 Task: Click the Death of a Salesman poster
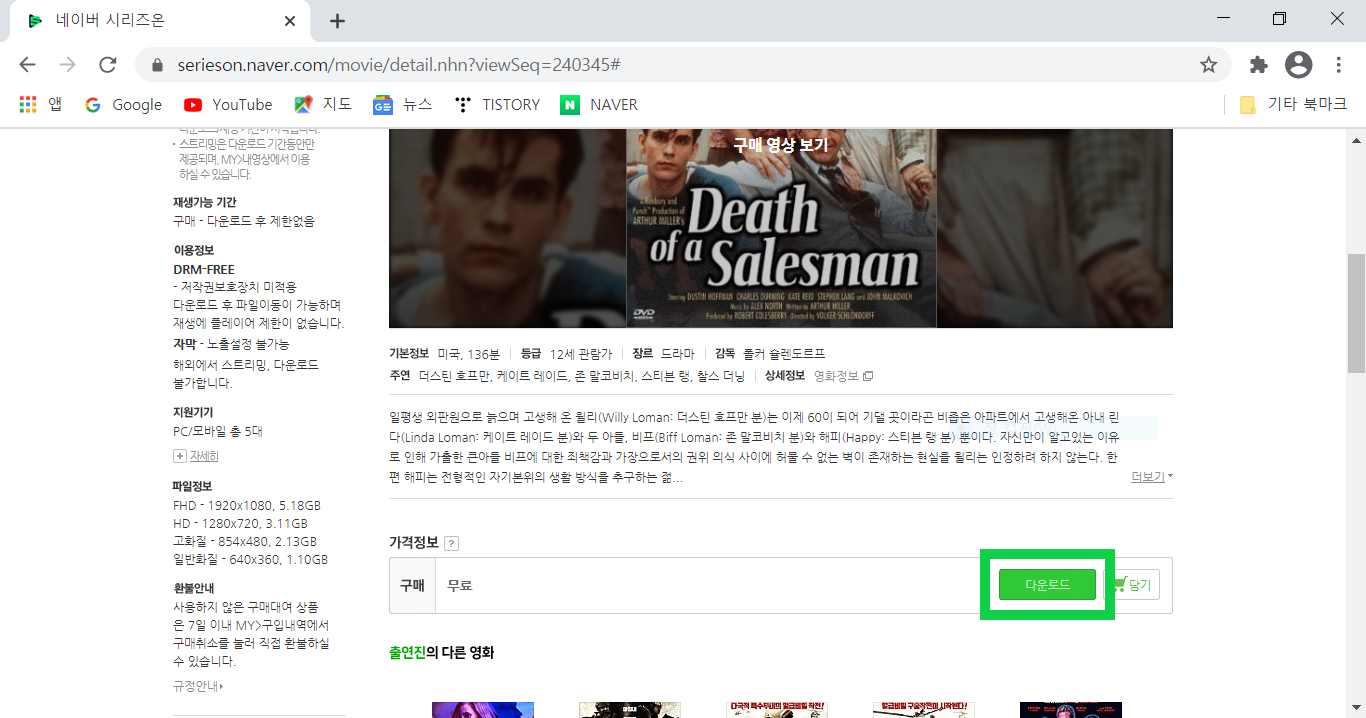coord(781,228)
